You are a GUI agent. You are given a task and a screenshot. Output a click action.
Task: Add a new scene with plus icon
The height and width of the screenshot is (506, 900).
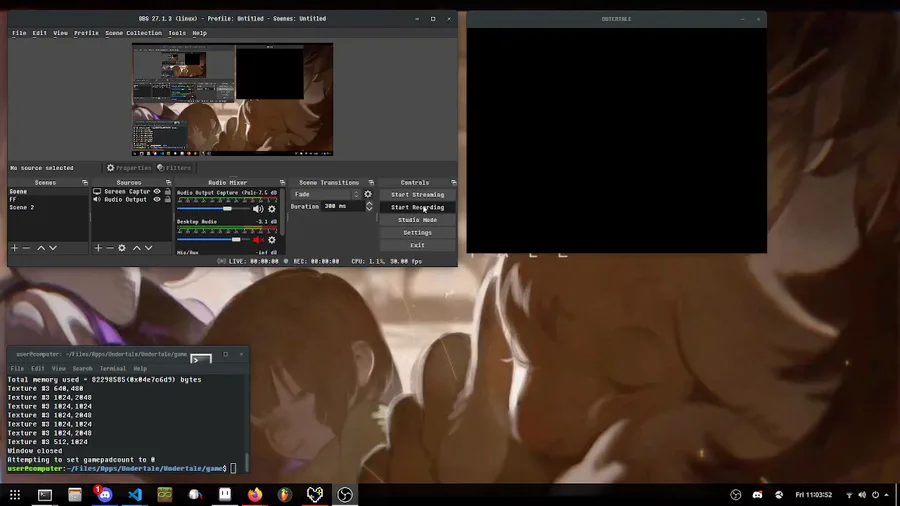(14, 248)
